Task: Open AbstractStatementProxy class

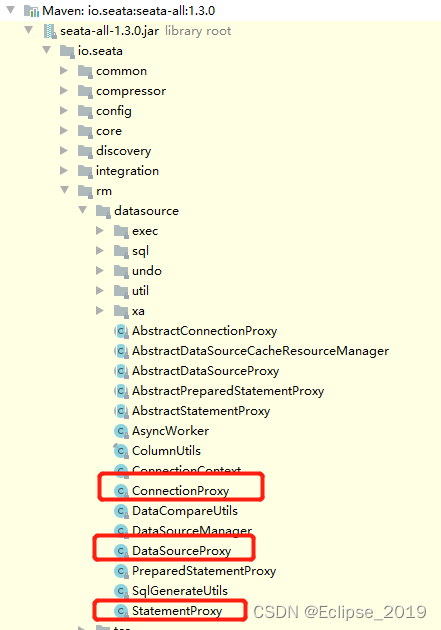Action: point(201,411)
